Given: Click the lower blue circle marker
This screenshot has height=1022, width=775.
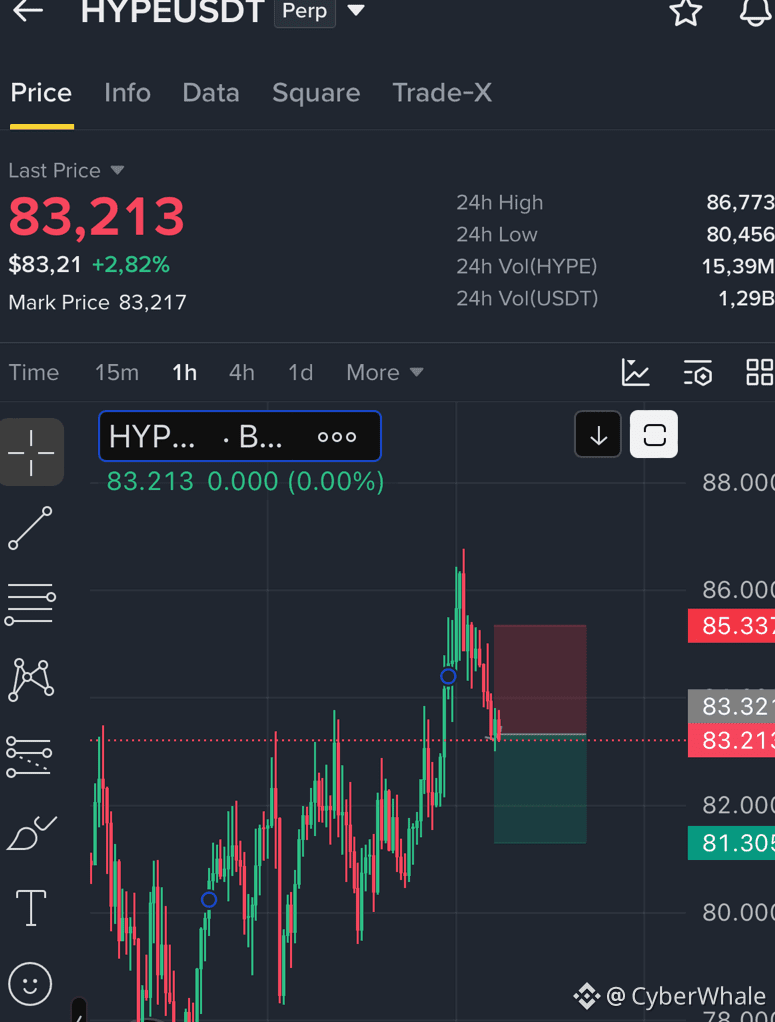Looking at the screenshot, I should click(x=209, y=899).
